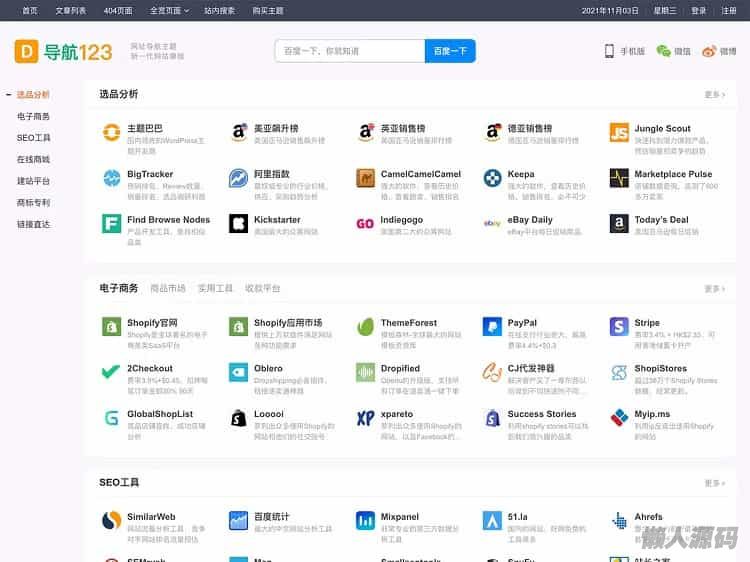Open the Find Browse Nodes icon
Viewport: 750px width, 562px height.
pyautogui.click(x=111, y=223)
